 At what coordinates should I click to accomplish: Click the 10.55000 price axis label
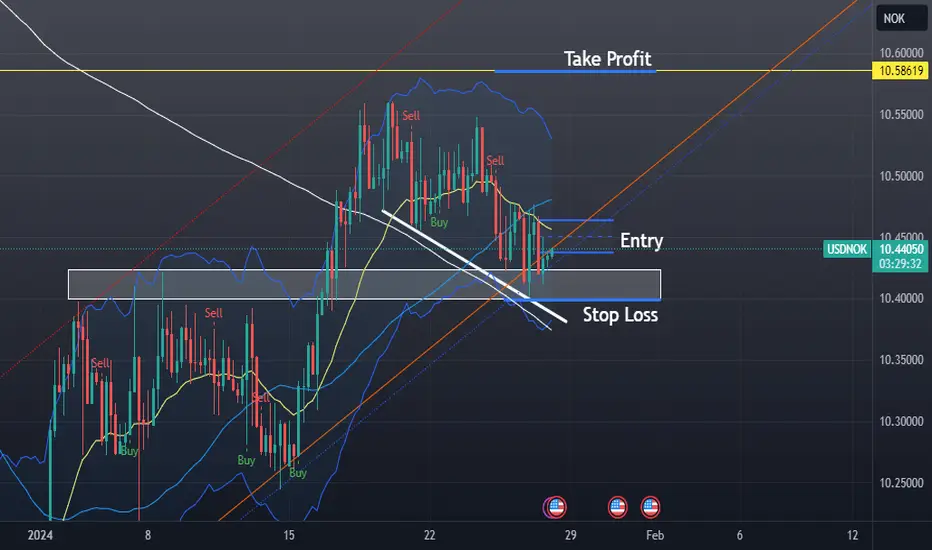[x=901, y=114]
